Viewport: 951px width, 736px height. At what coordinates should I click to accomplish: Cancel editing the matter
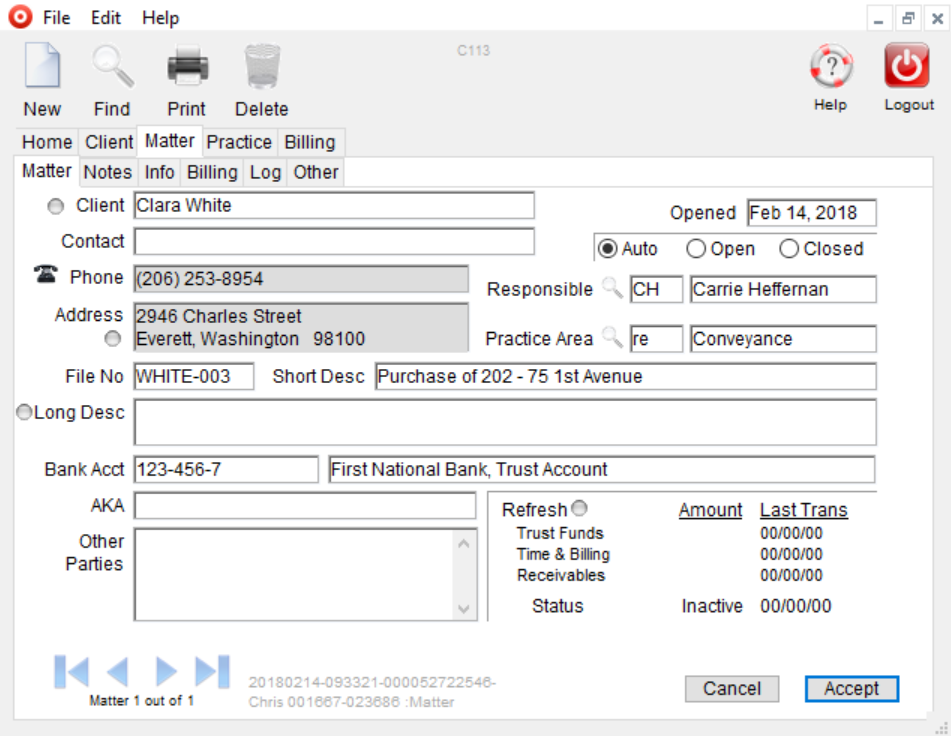pyautogui.click(x=732, y=688)
